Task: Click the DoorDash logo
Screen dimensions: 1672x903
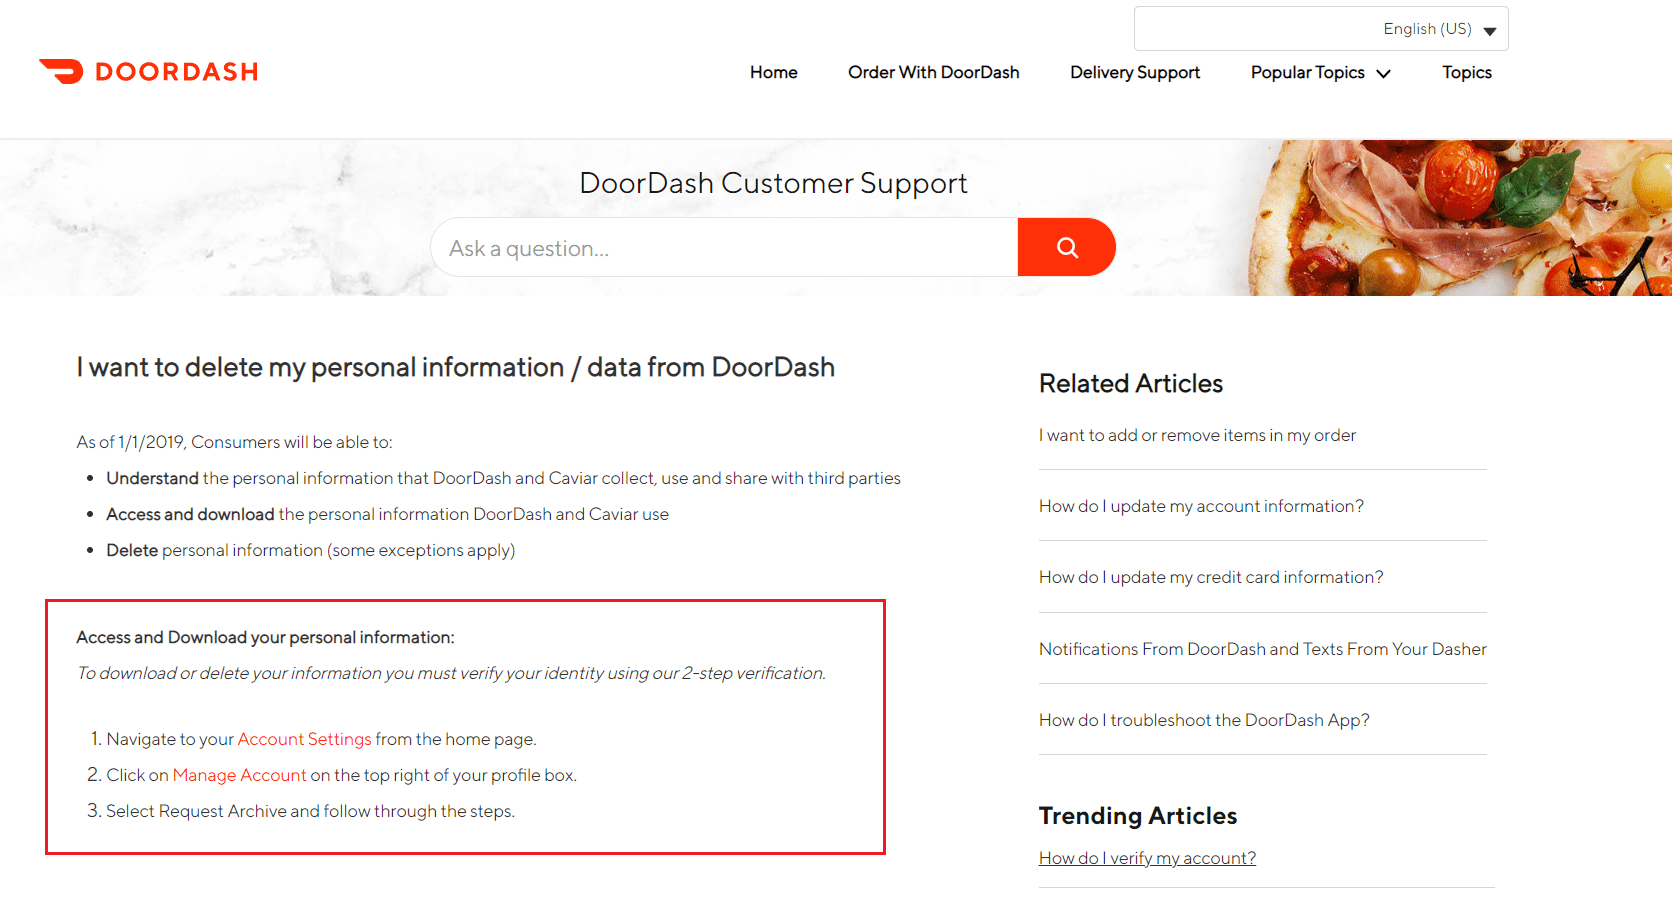Action: (148, 72)
